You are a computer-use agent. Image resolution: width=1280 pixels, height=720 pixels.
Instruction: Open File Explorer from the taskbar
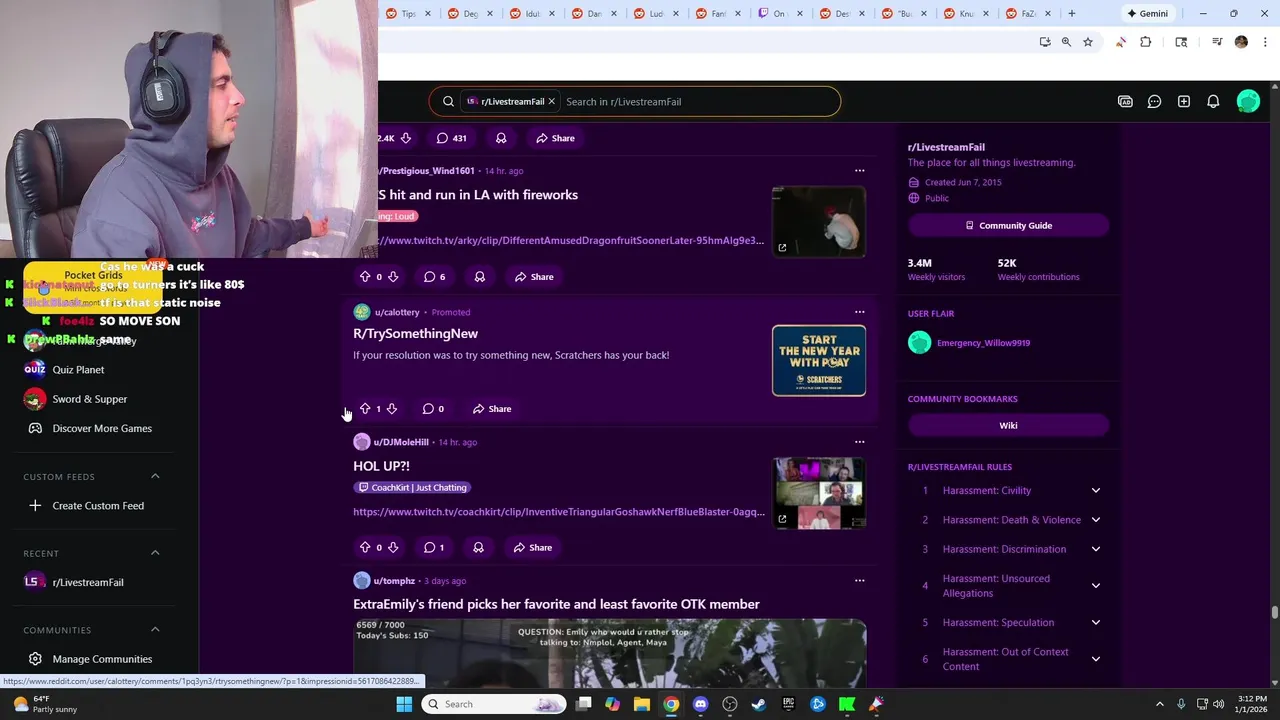pos(642,704)
